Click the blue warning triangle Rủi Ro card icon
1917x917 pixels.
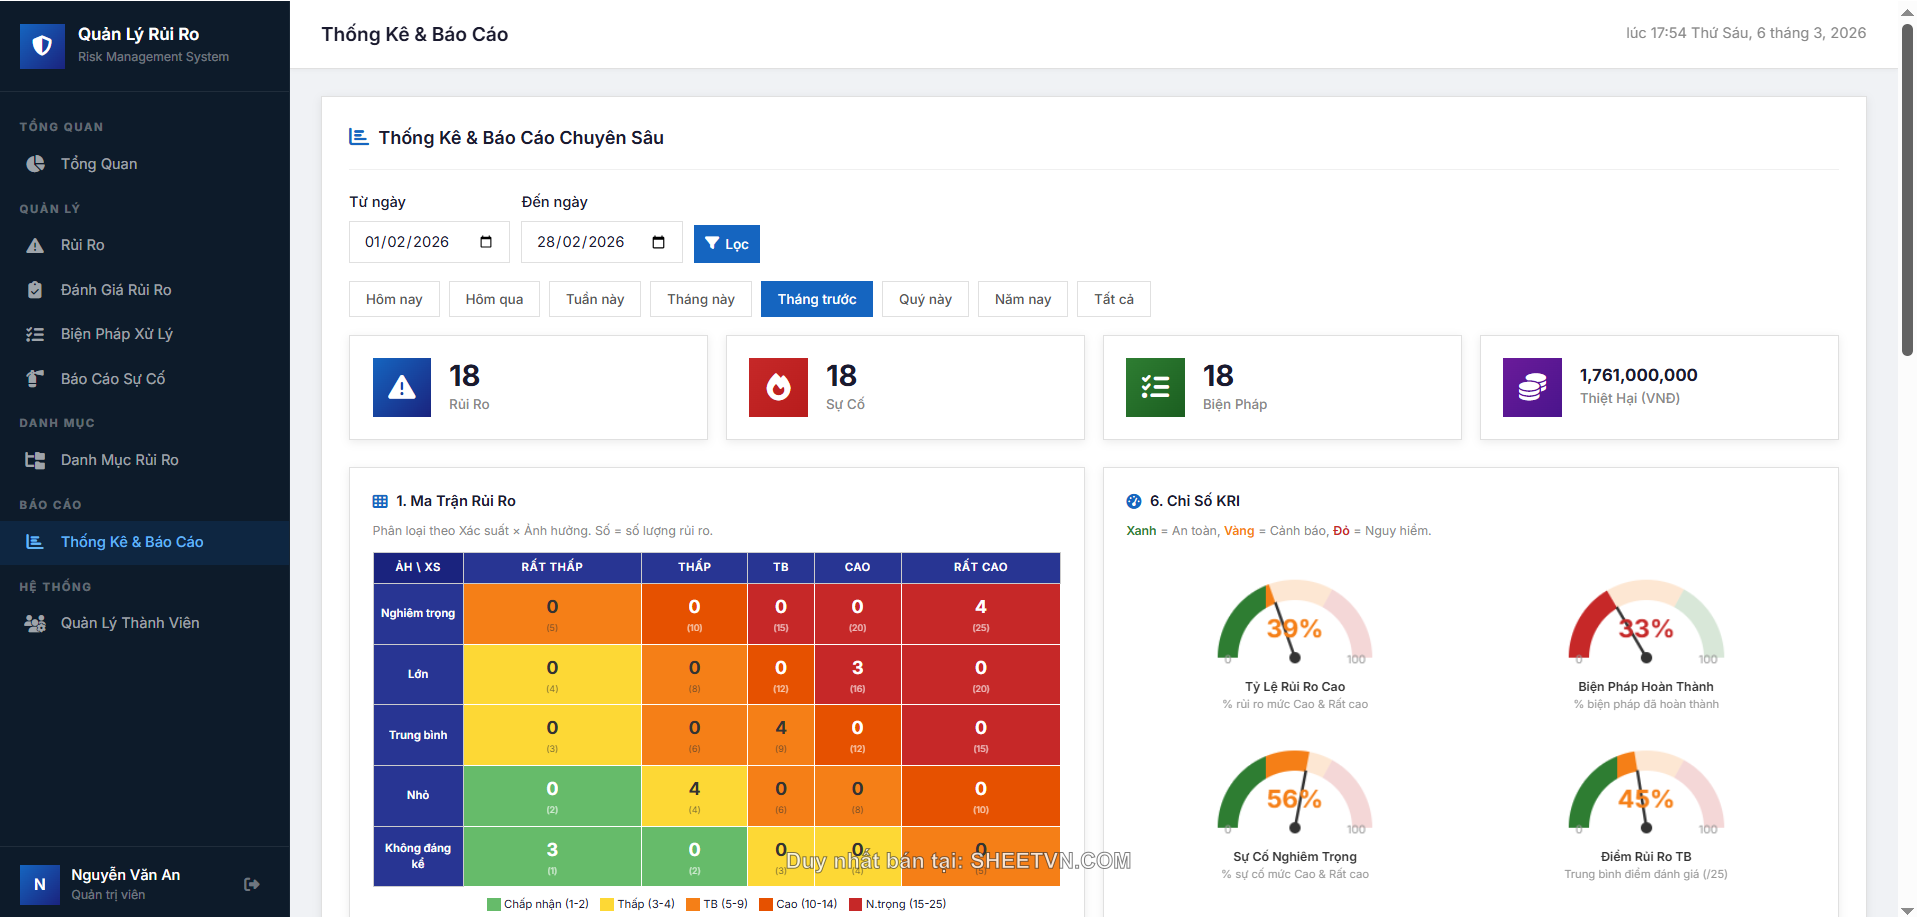click(401, 387)
